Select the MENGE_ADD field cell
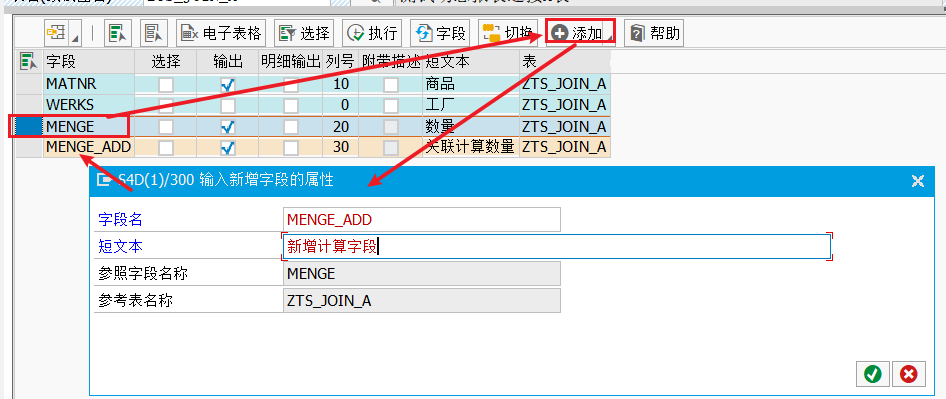This screenshot has width=946, height=399. [88, 147]
